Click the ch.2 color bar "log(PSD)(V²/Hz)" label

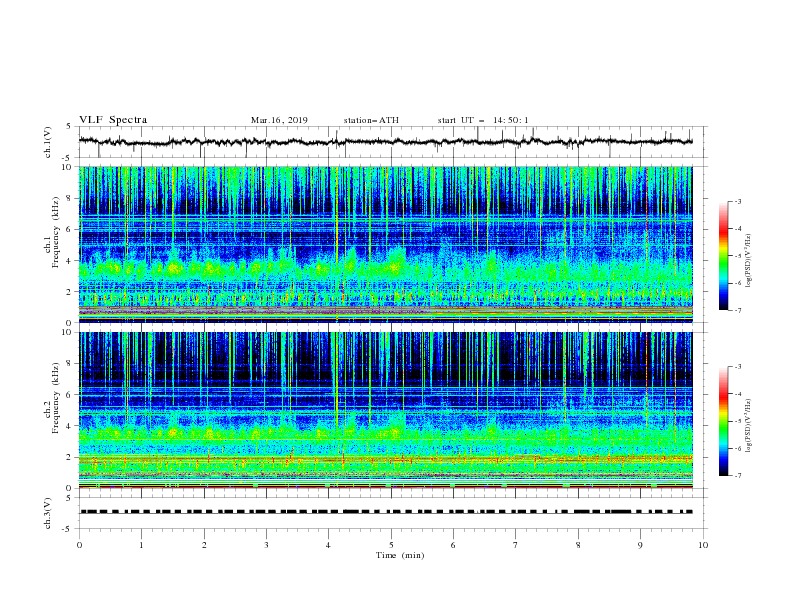(749, 426)
